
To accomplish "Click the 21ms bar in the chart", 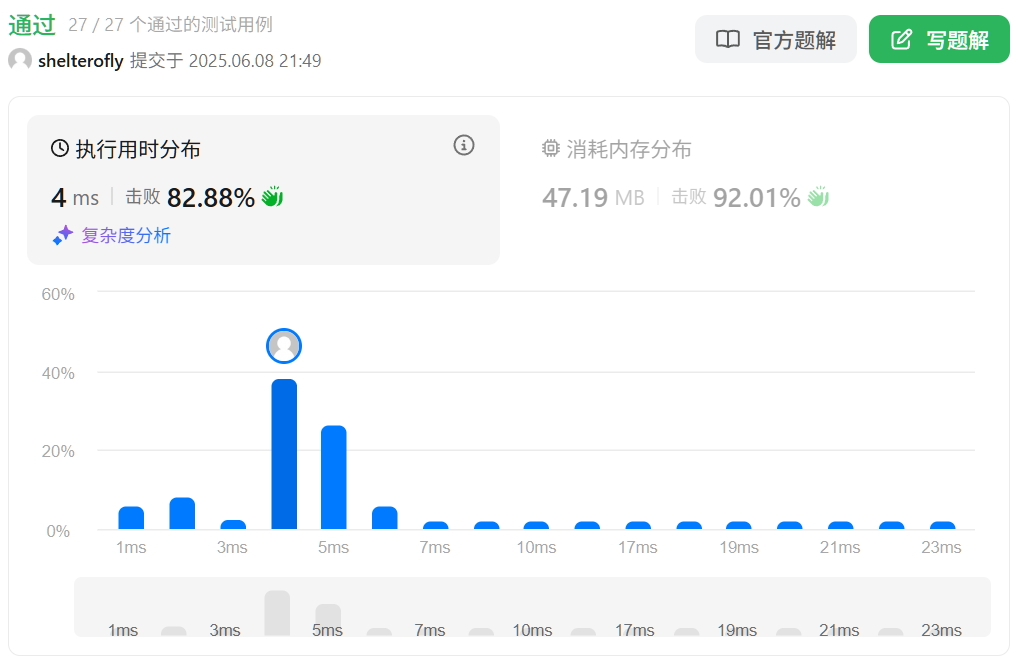I will [841, 526].
